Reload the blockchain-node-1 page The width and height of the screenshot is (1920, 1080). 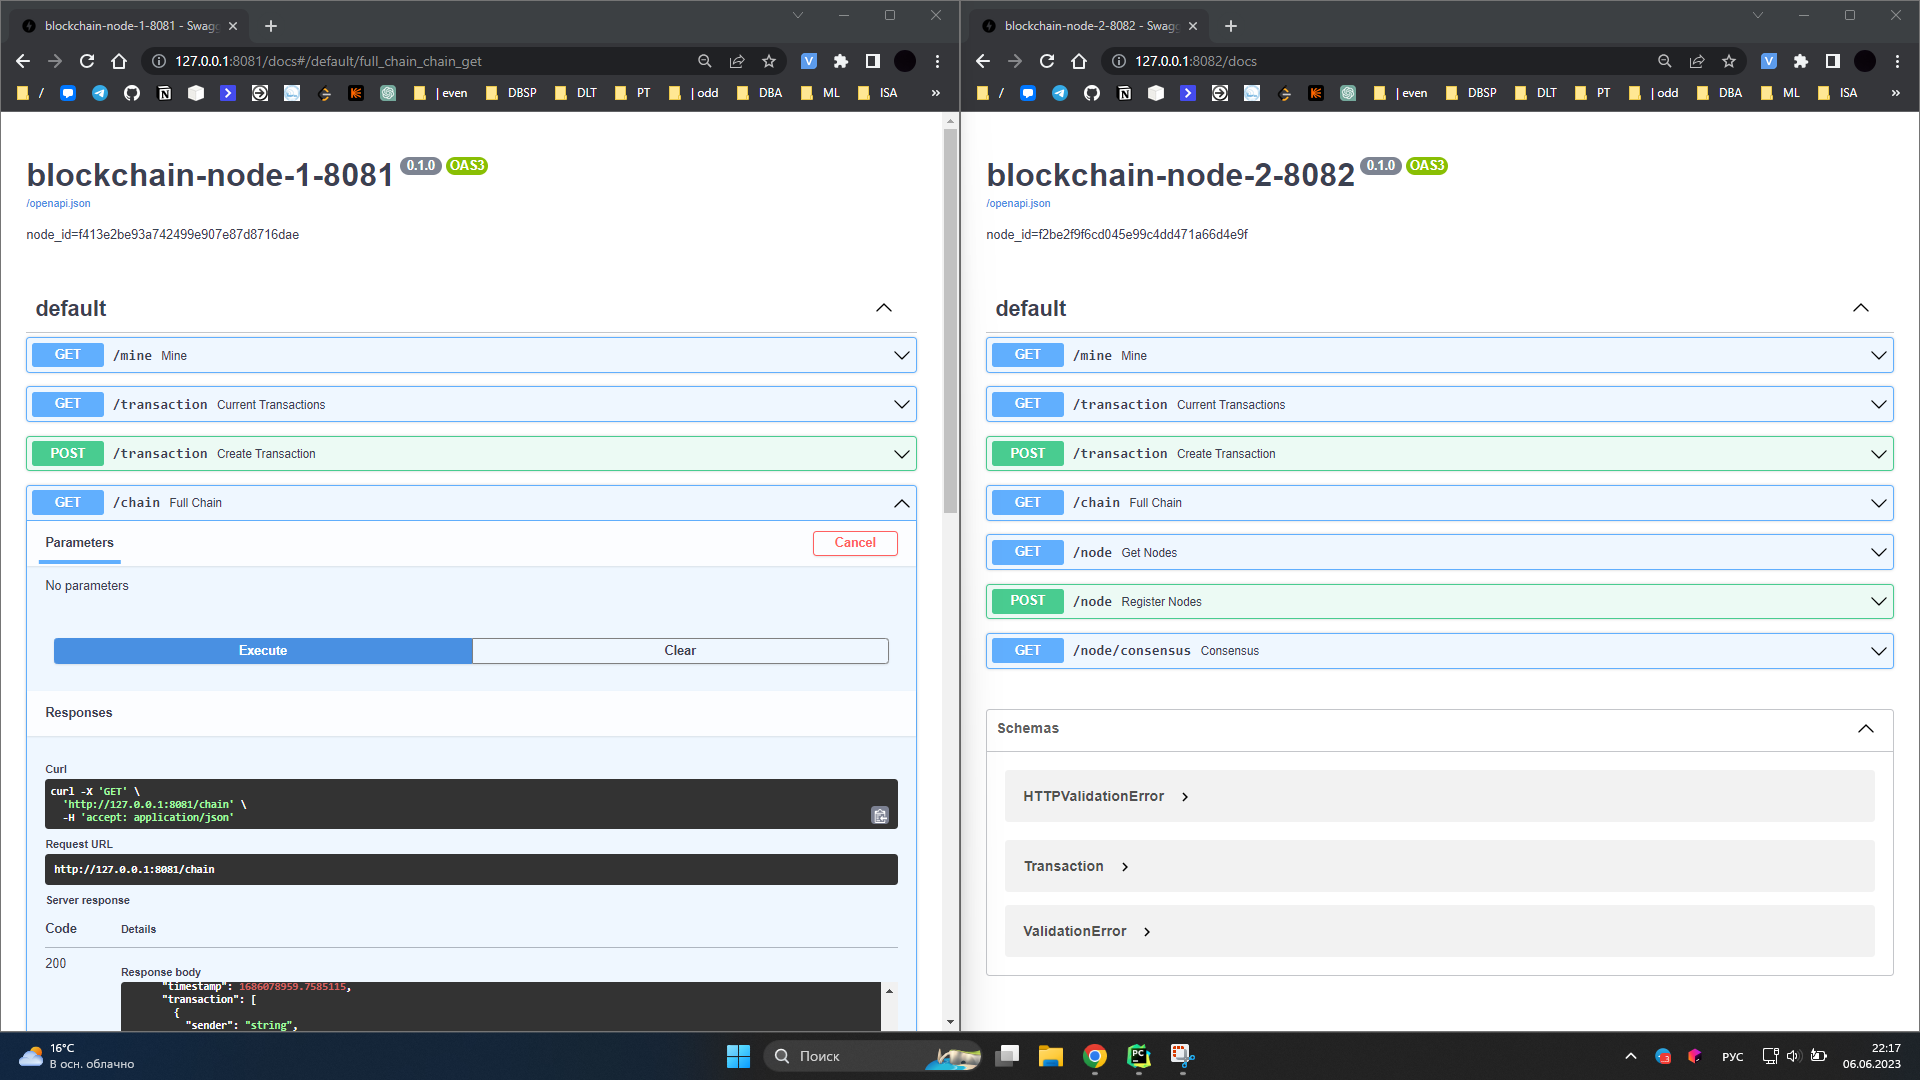[x=87, y=61]
